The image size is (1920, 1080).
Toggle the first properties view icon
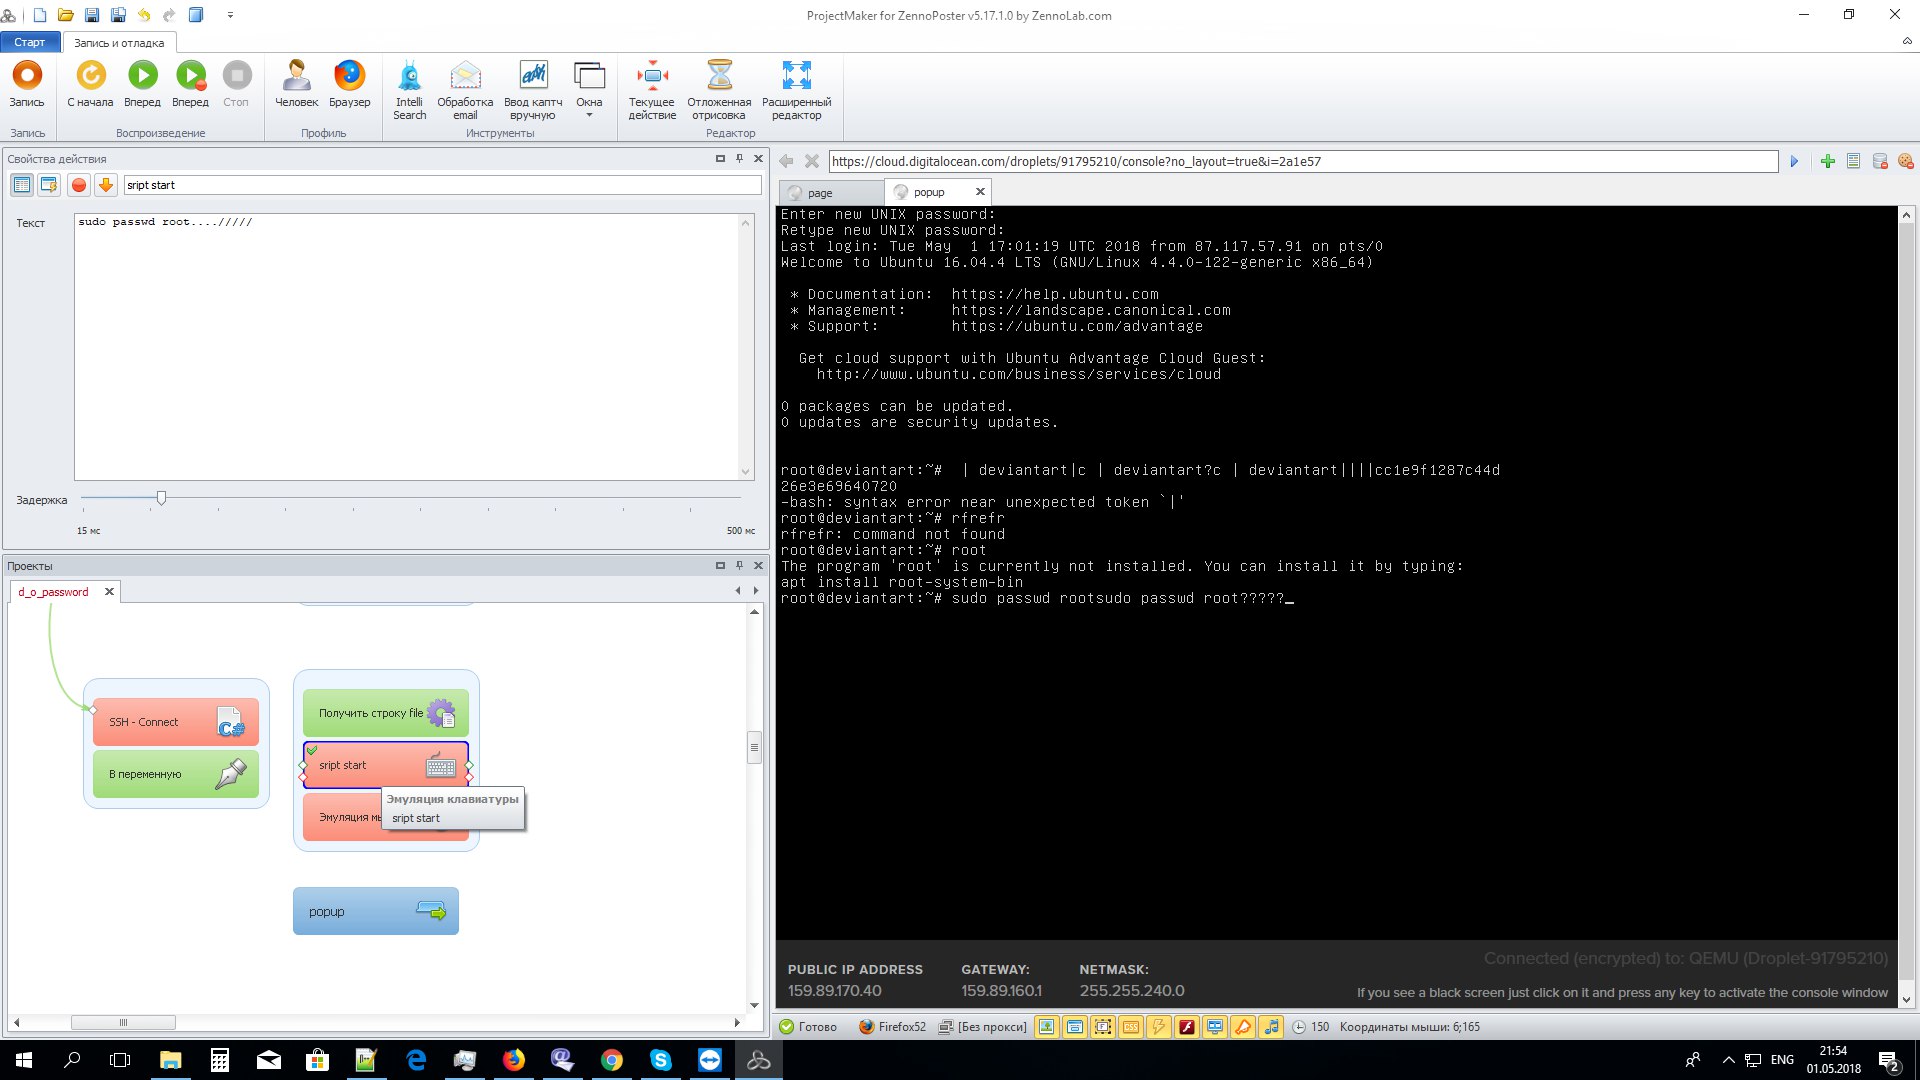pyautogui.click(x=22, y=185)
